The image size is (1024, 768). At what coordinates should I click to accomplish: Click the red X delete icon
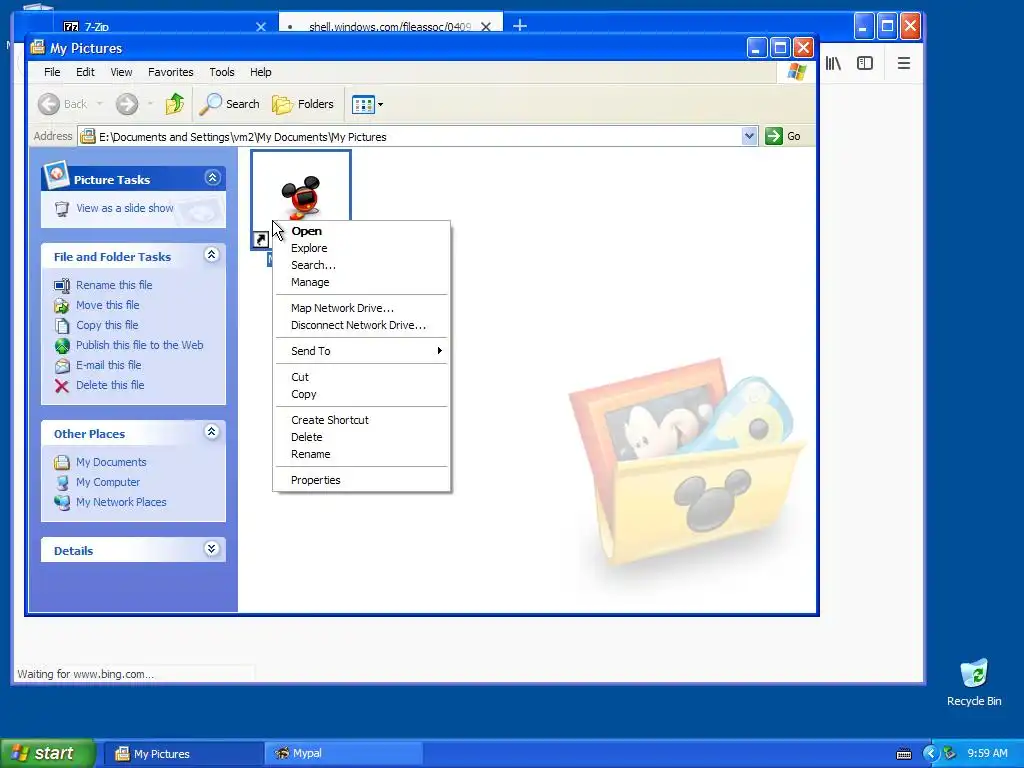click(x=61, y=386)
